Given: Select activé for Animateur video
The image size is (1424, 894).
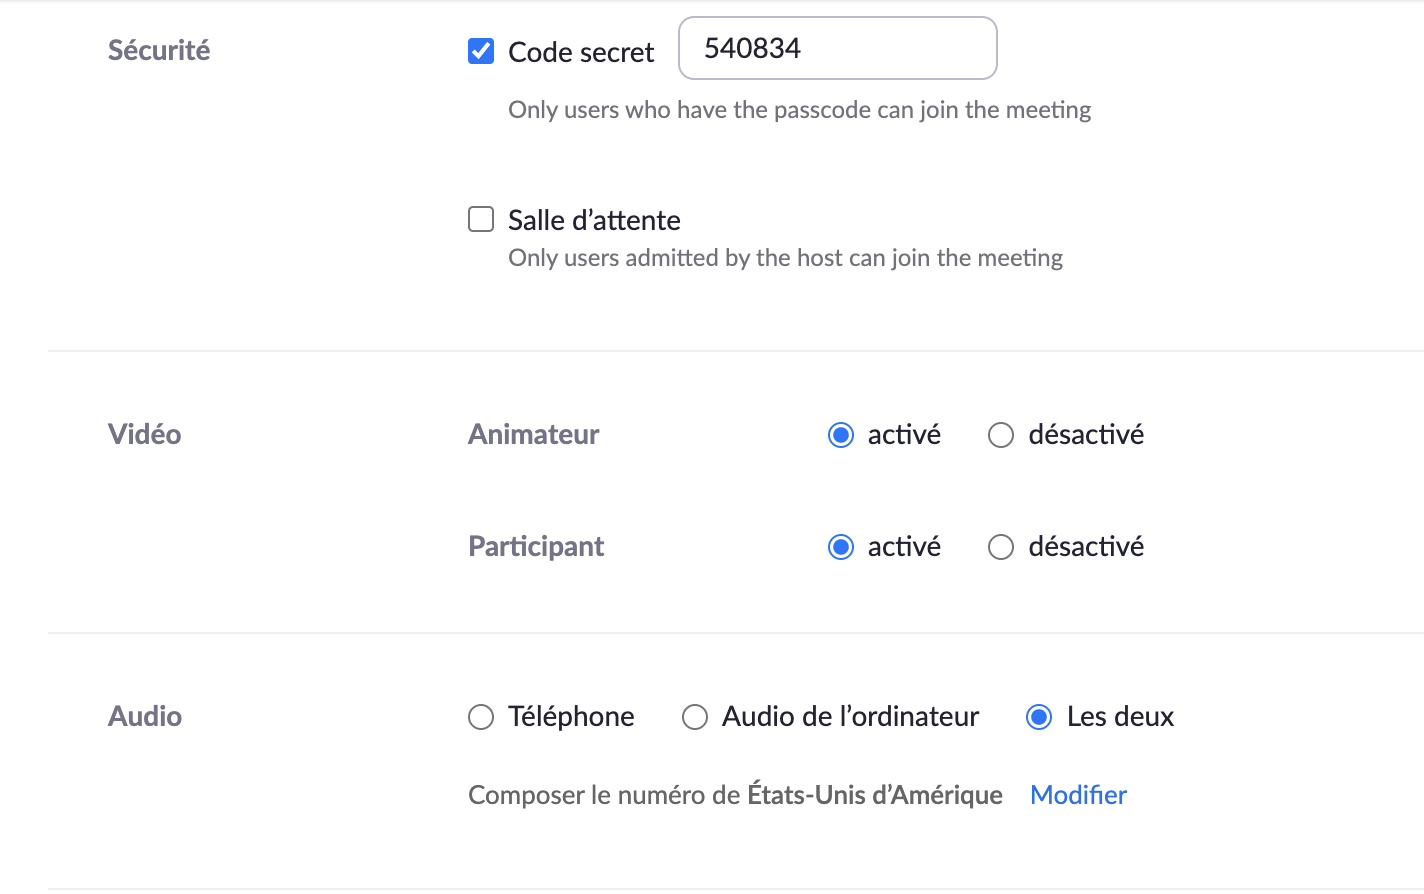Looking at the screenshot, I should click(x=841, y=435).
